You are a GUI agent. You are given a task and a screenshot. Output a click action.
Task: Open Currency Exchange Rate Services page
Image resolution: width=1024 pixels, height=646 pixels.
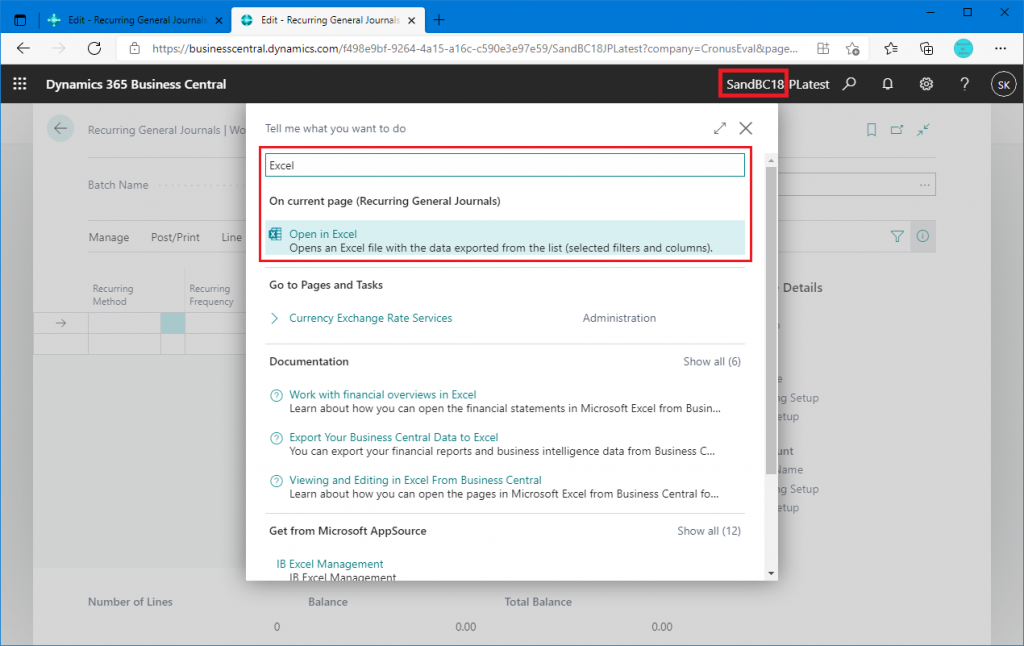[370, 318]
